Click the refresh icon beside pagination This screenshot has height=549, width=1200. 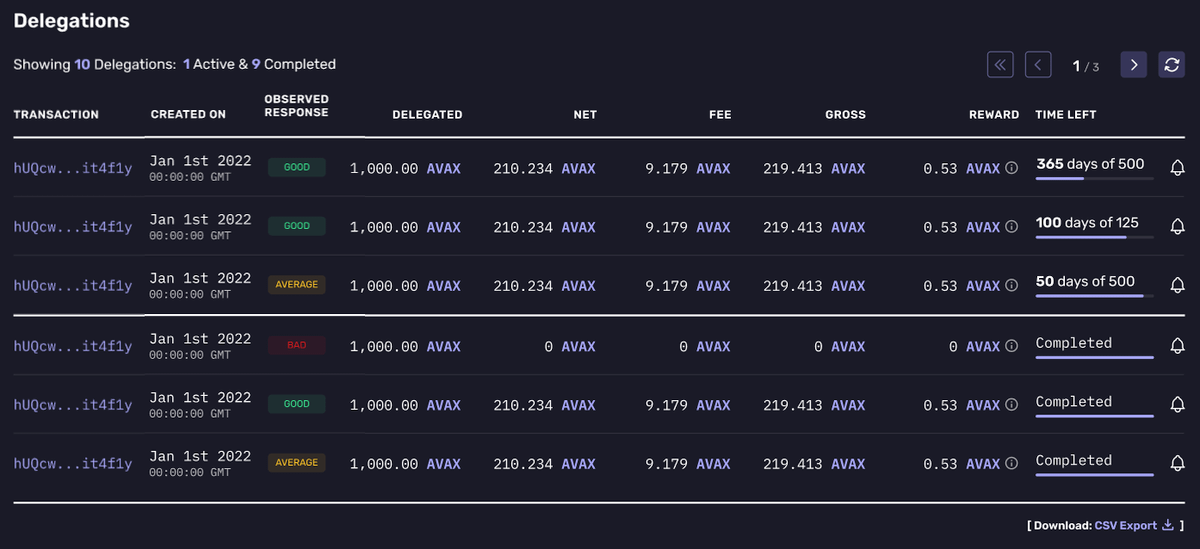click(x=1171, y=65)
